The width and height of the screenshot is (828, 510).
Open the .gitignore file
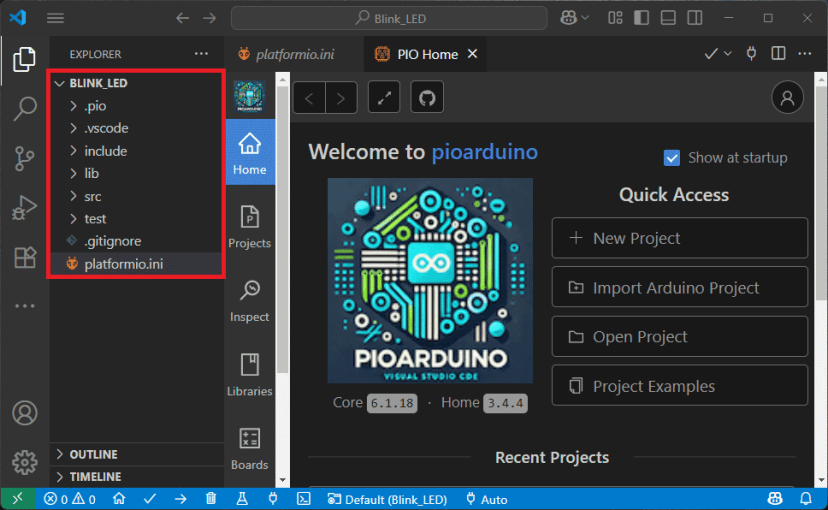(x=136, y=241)
